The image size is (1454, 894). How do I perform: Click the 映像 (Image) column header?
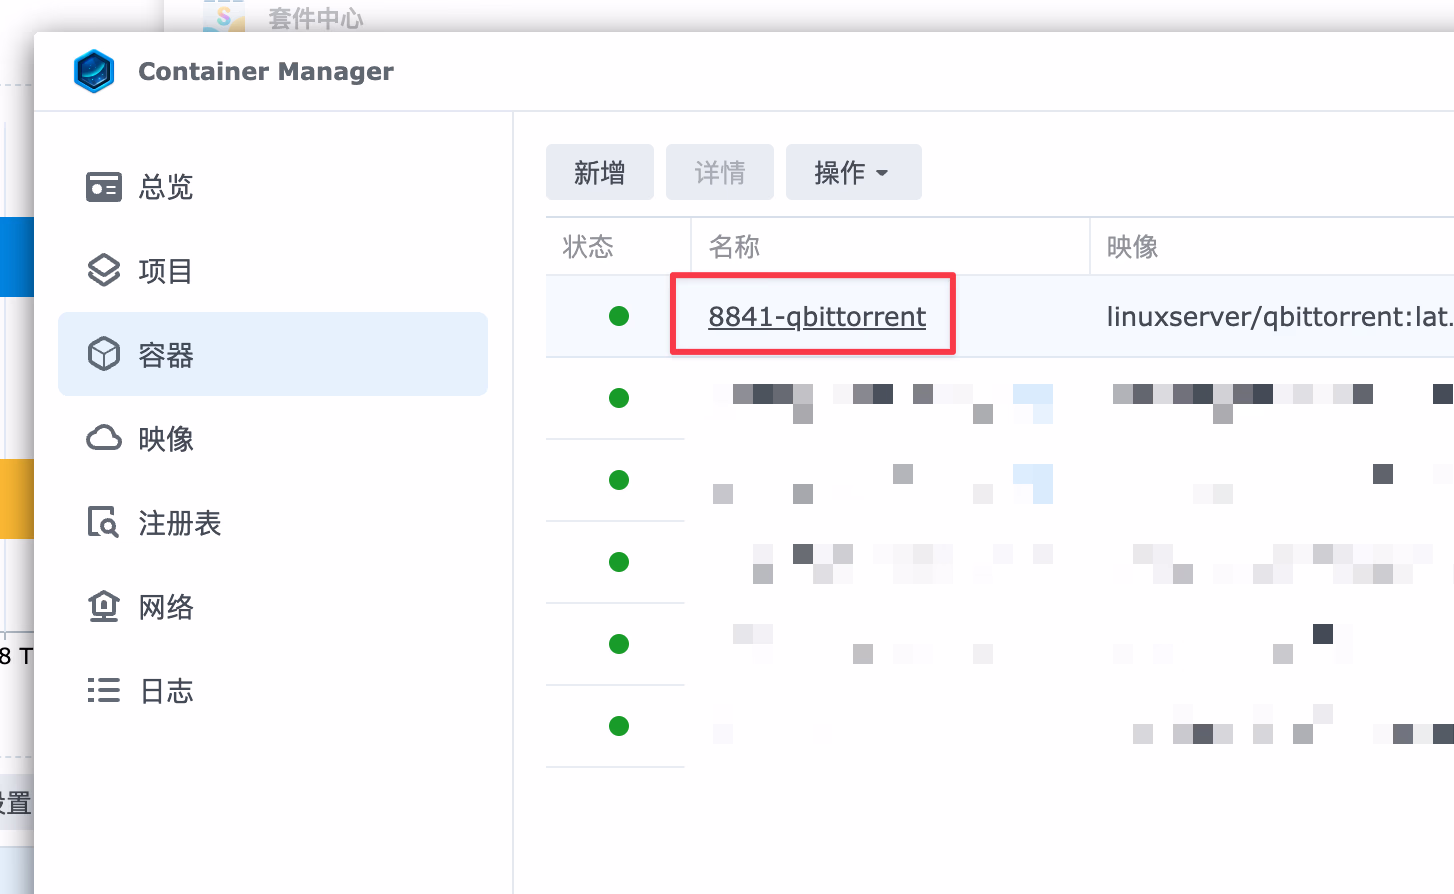[1132, 247]
